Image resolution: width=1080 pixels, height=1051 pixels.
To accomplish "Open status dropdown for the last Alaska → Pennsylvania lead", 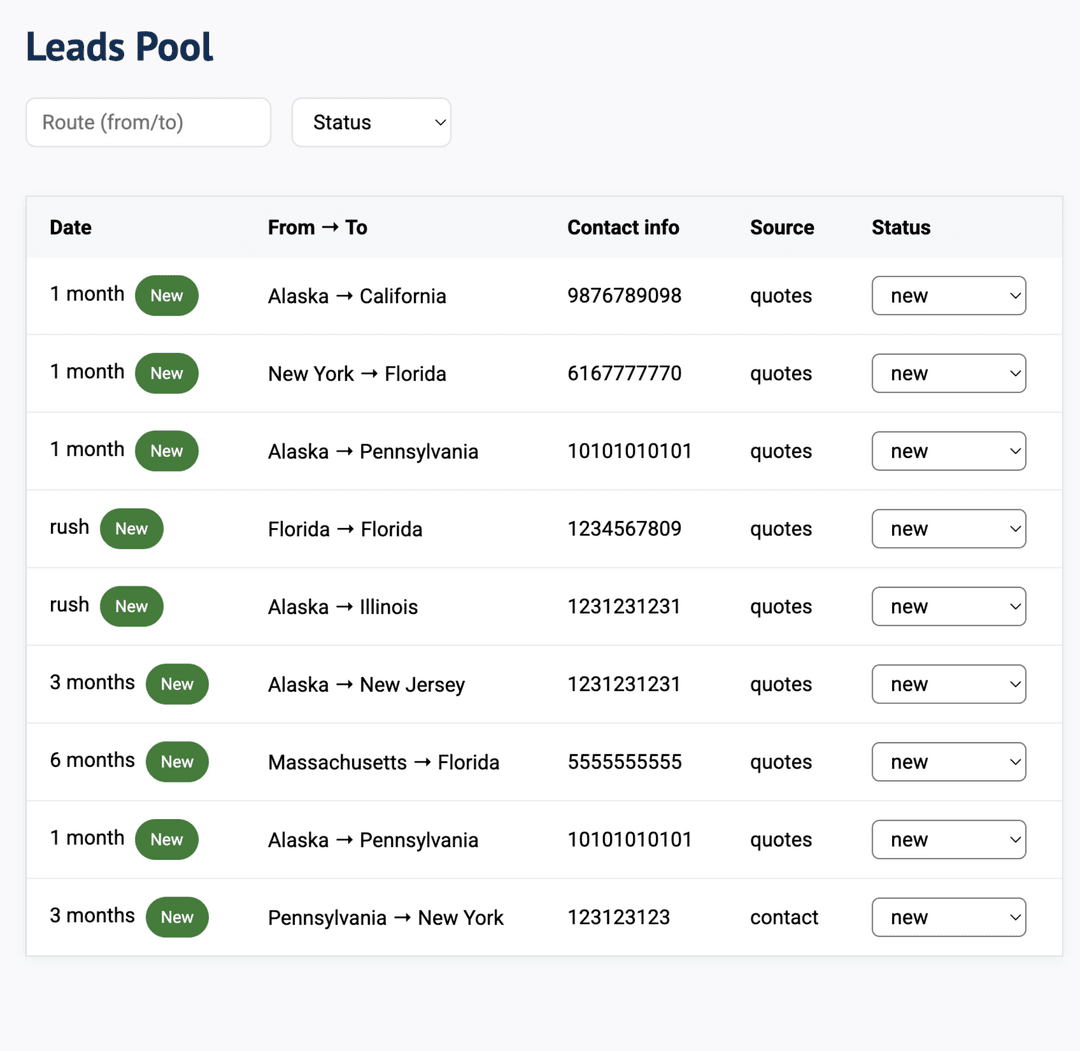I will pos(948,839).
